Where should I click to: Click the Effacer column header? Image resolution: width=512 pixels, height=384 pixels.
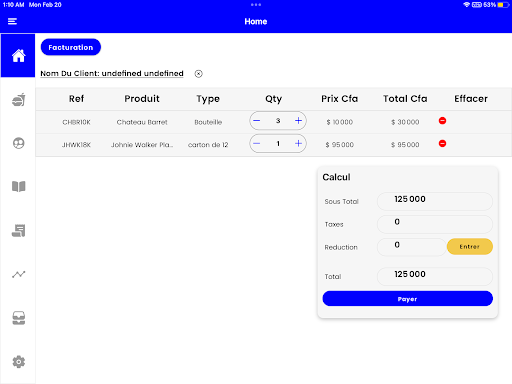pyautogui.click(x=471, y=99)
